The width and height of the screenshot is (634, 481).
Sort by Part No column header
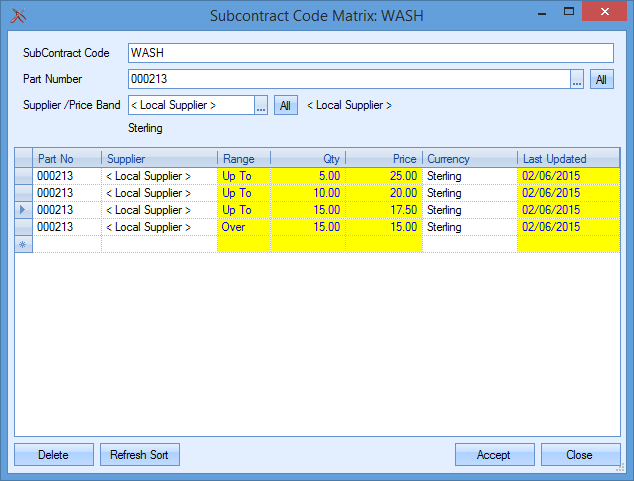[x=67, y=158]
